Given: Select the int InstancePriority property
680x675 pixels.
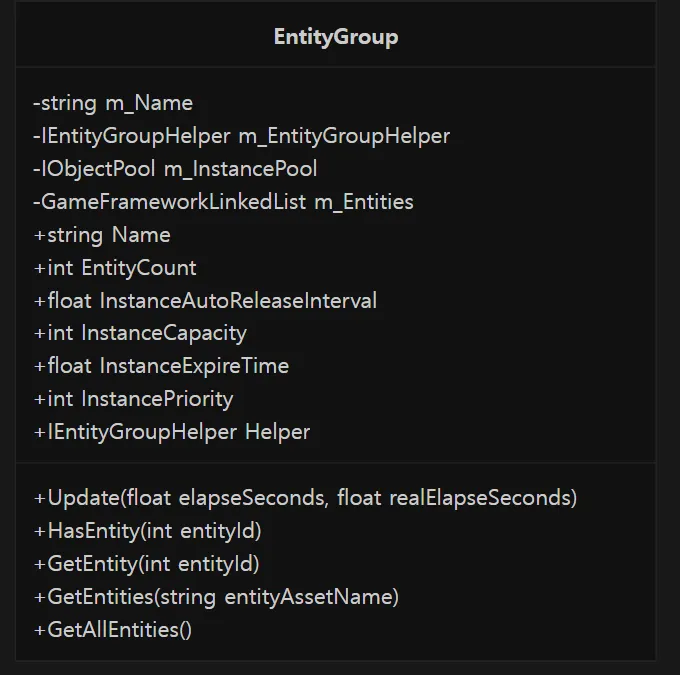Looking at the screenshot, I should [133, 399].
